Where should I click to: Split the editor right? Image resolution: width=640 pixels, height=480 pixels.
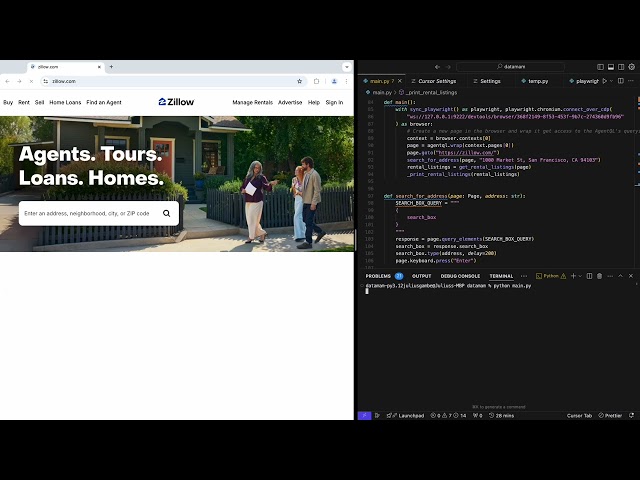(x=621, y=81)
